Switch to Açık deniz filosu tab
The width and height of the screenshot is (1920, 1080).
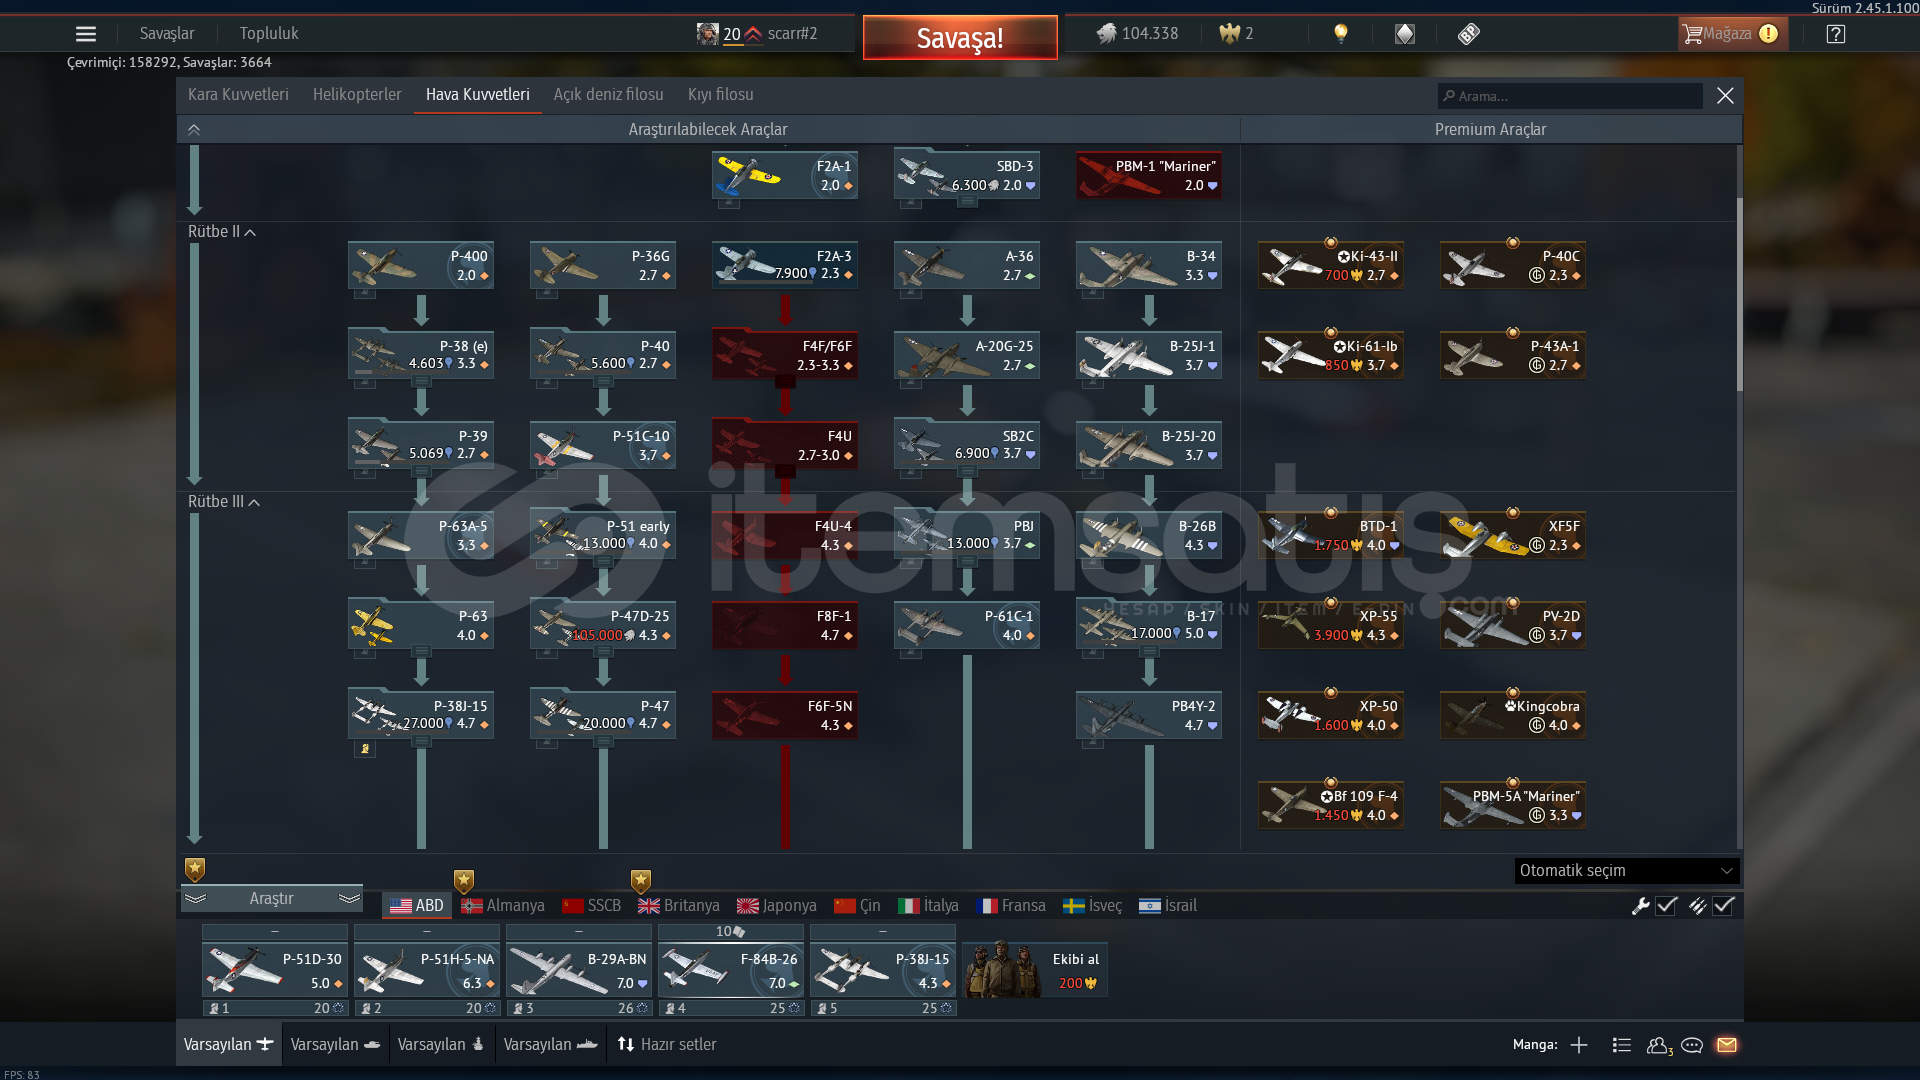point(609,95)
